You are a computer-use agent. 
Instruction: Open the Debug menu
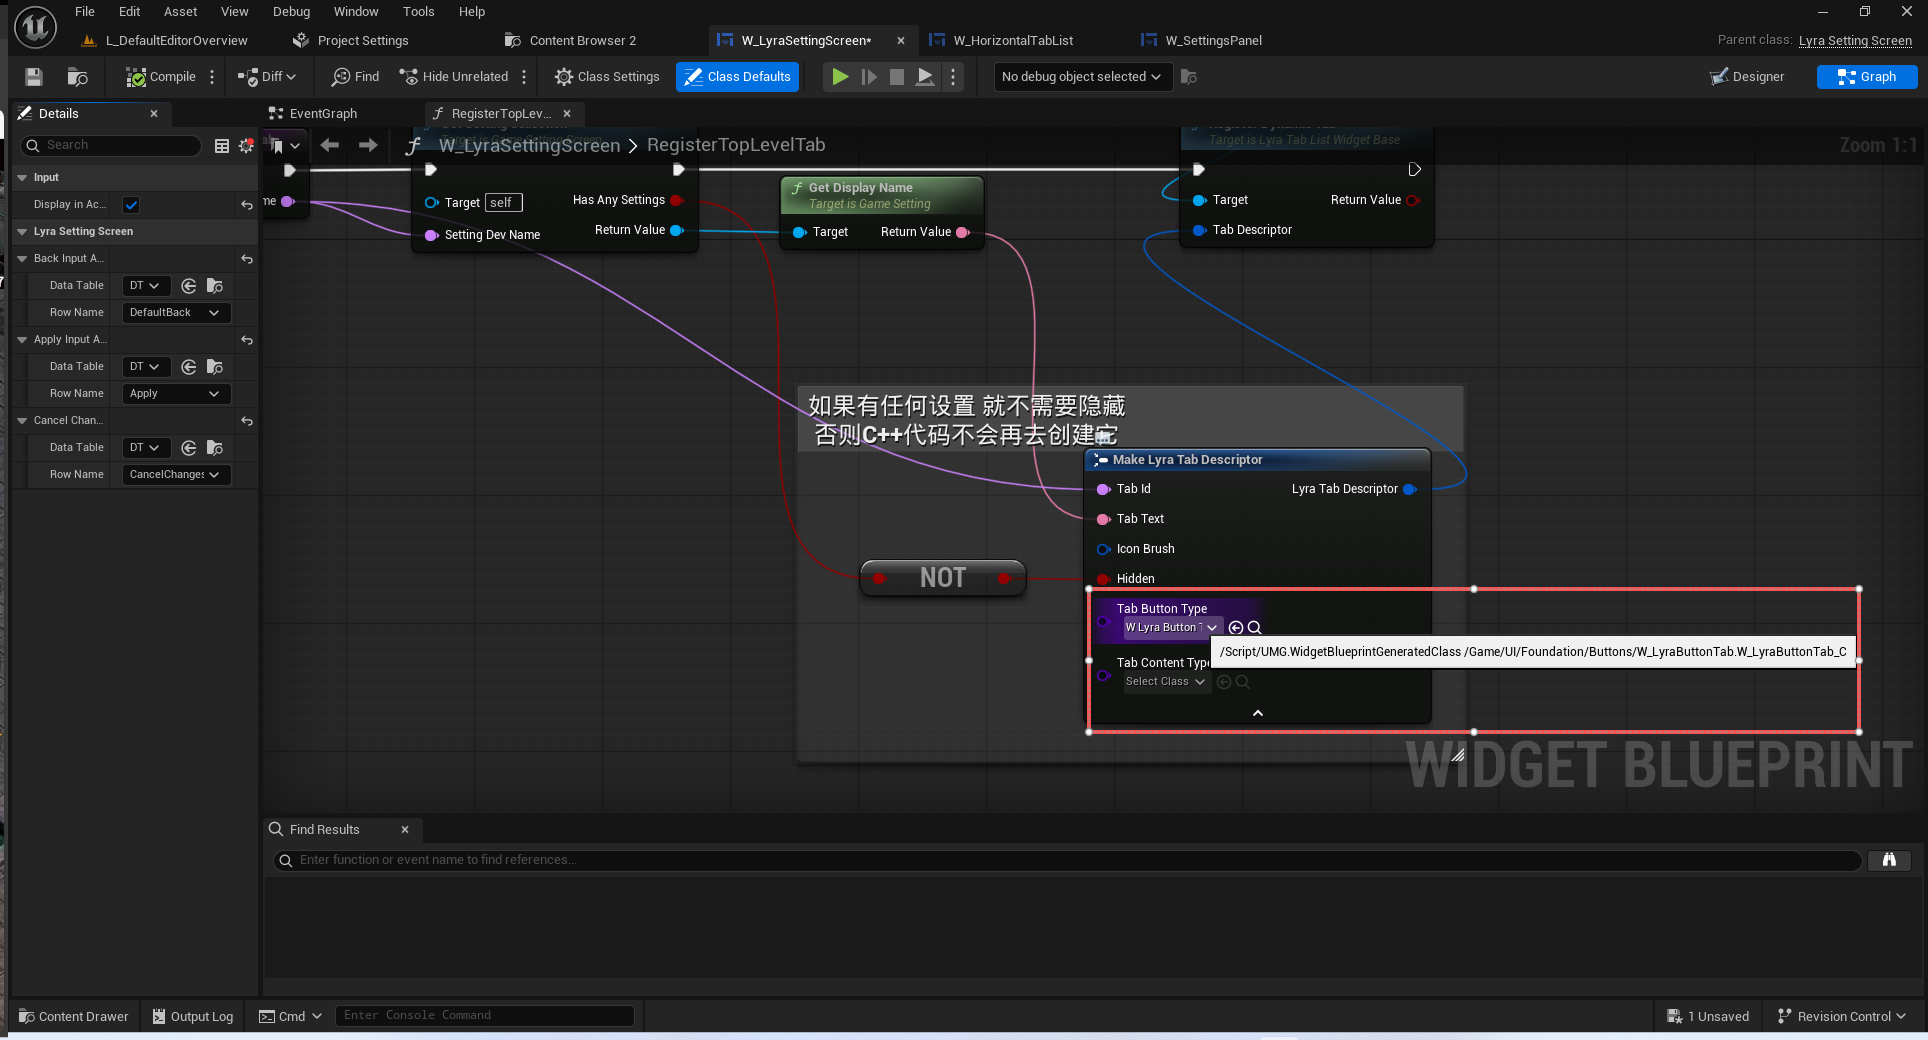point(291,12)
